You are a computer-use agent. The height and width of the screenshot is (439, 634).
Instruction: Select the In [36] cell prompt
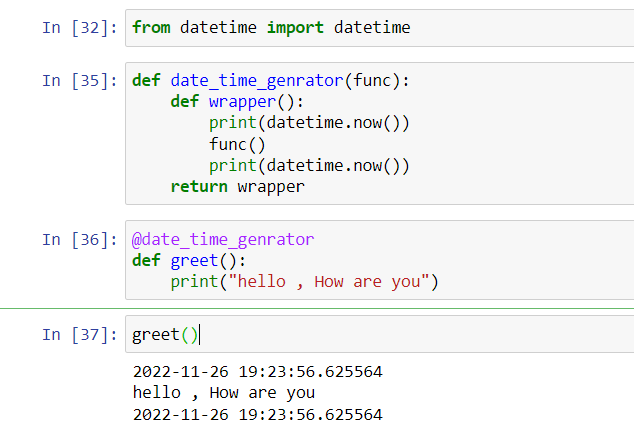tap(80, 240)
